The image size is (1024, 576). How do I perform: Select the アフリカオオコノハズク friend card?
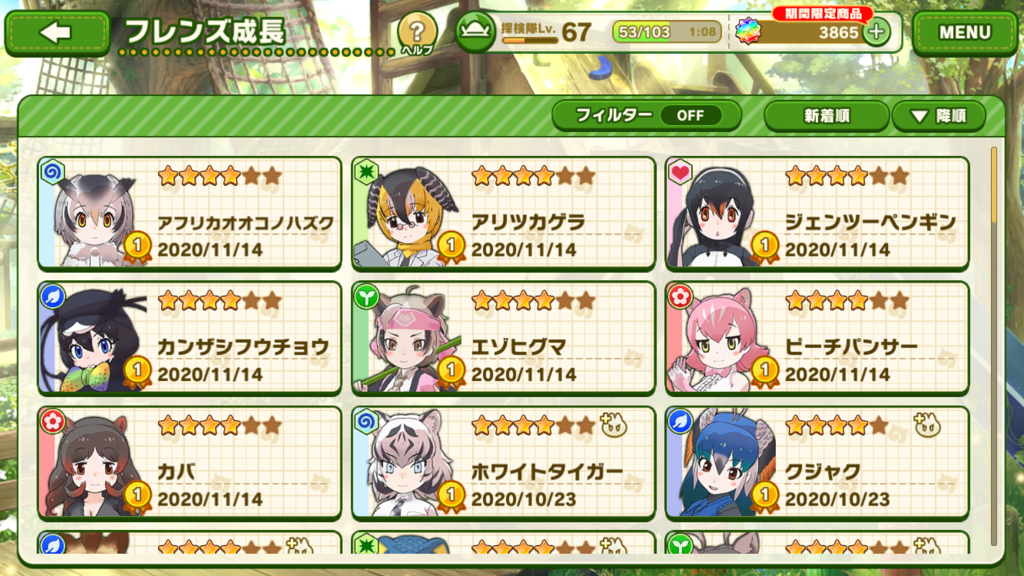pos(189,213)
